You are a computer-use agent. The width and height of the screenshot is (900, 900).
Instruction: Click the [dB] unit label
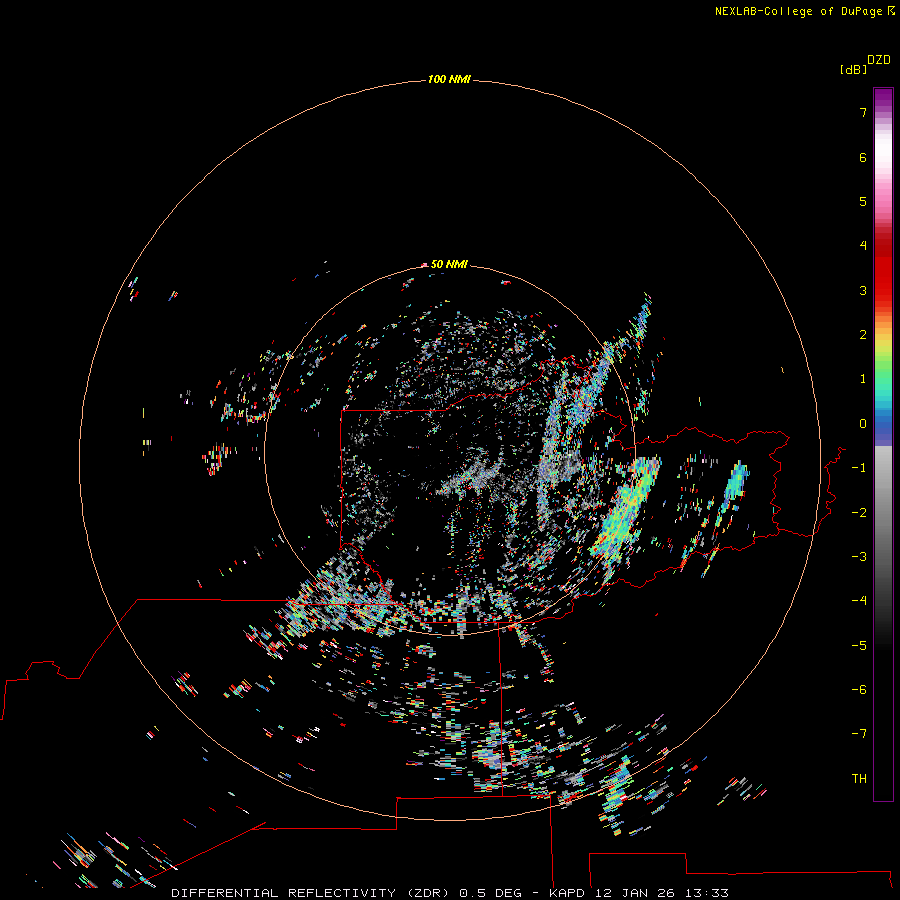854,69
